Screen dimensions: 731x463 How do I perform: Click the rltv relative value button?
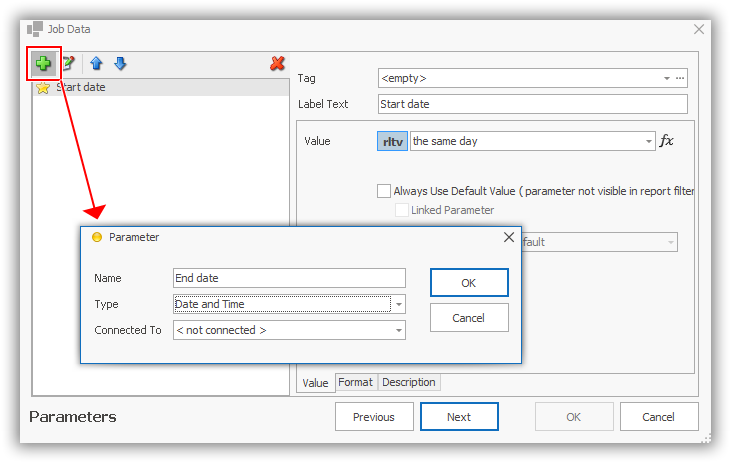393,142
